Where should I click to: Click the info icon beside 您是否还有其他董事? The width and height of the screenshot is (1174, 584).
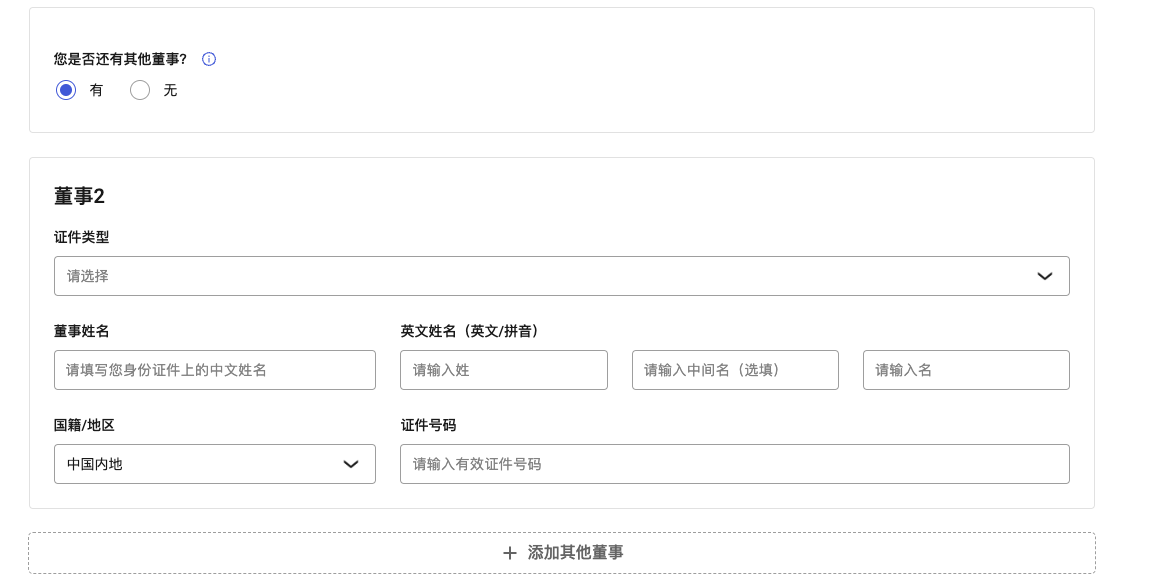209,59
